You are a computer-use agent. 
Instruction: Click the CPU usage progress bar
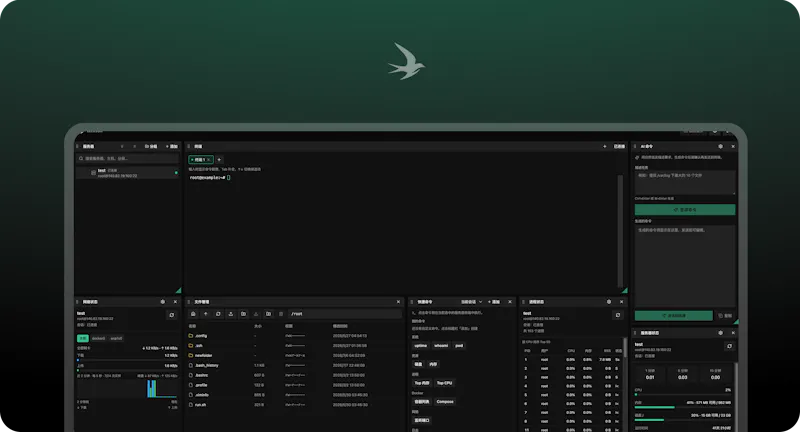[683, 394]
